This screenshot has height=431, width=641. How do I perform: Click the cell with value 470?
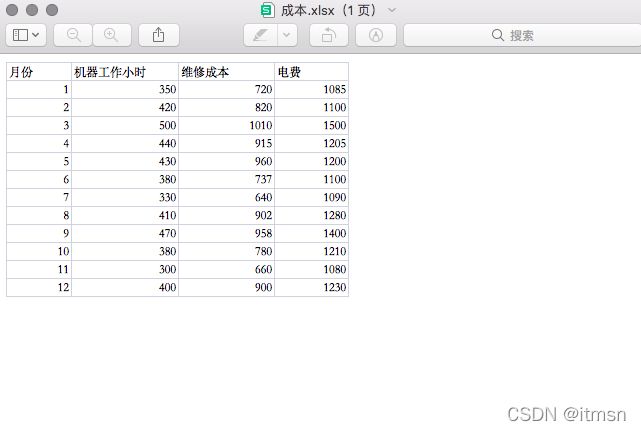[125, 233]
